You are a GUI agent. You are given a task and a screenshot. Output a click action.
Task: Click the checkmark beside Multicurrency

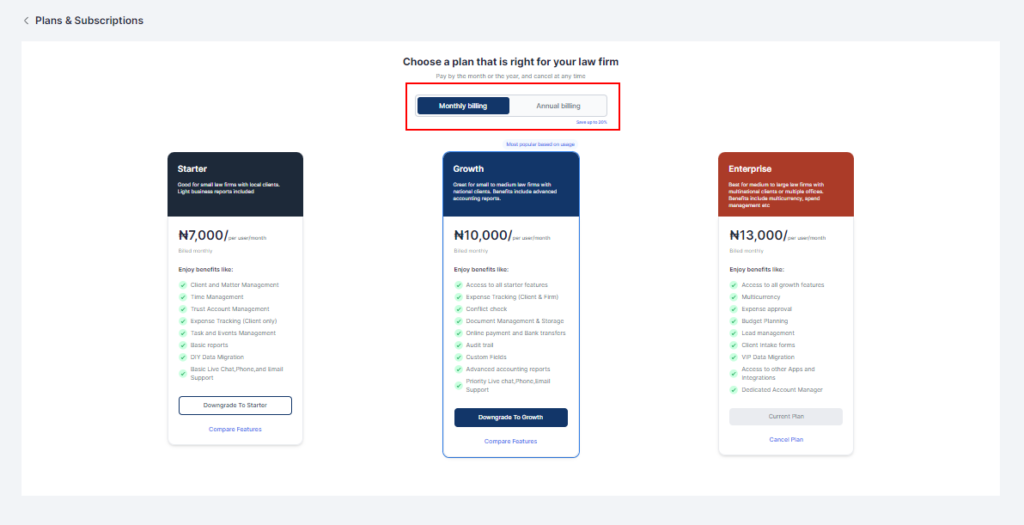[733, 297]
